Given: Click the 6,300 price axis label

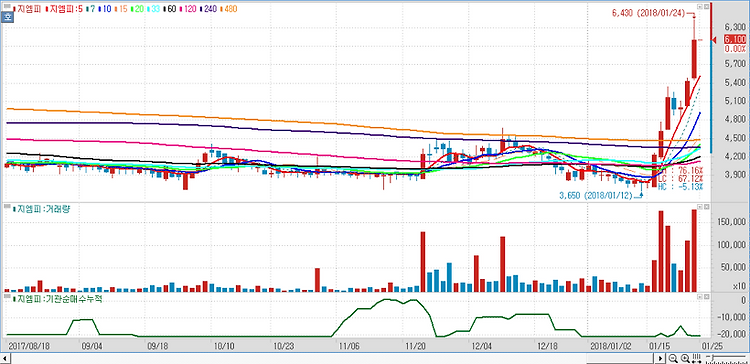Looking at the screenshot, I should click(736, 26).
